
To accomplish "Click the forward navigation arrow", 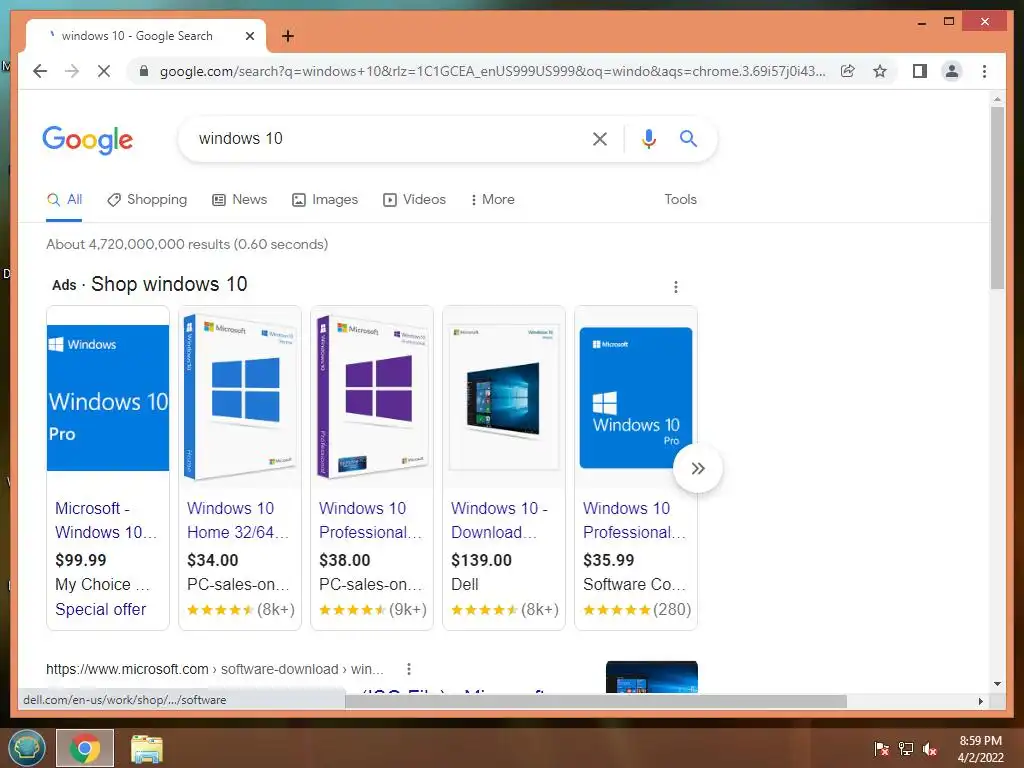I will pos(72,71).
